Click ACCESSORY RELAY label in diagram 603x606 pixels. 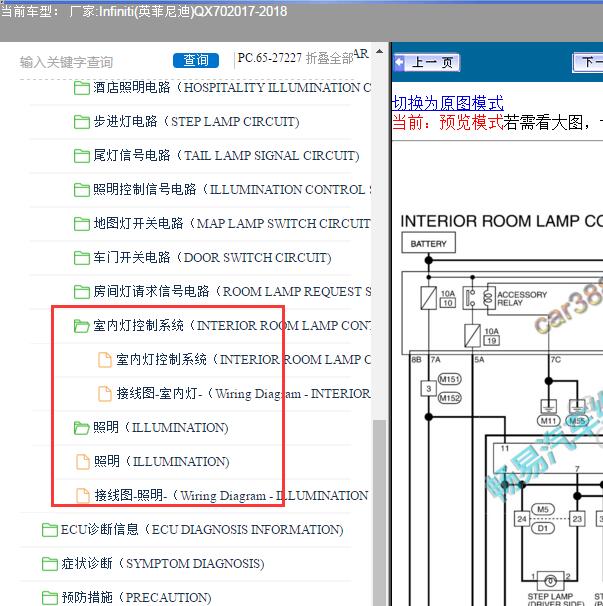click(x=522, y=298)
